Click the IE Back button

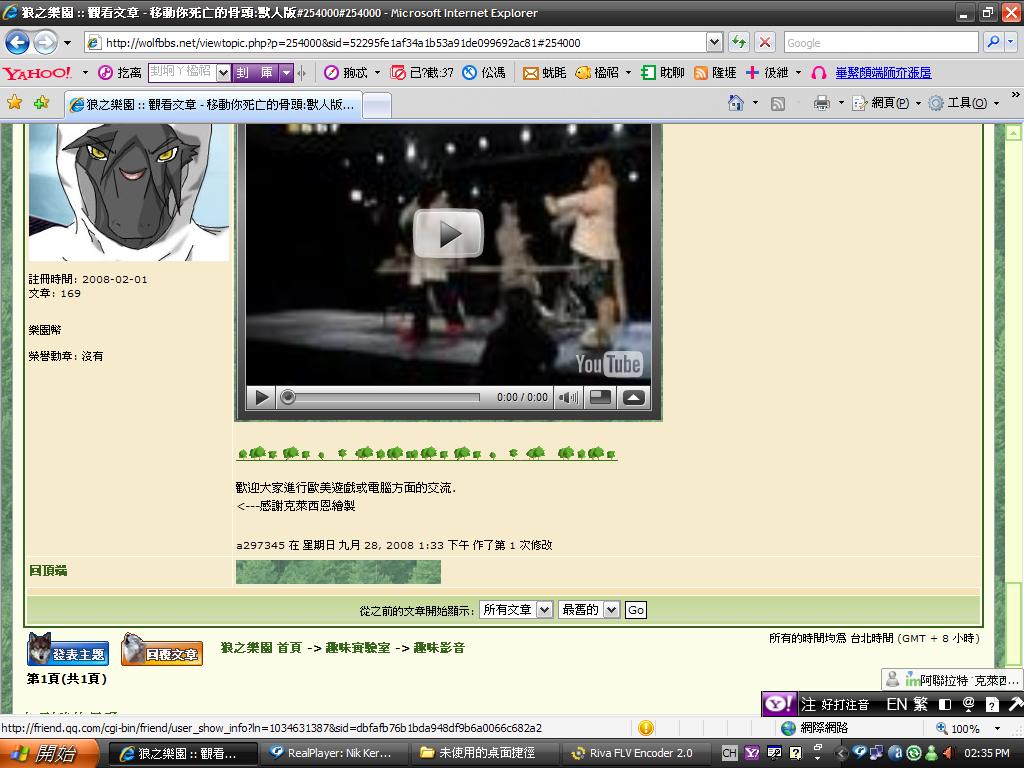(x=17, y=42)
